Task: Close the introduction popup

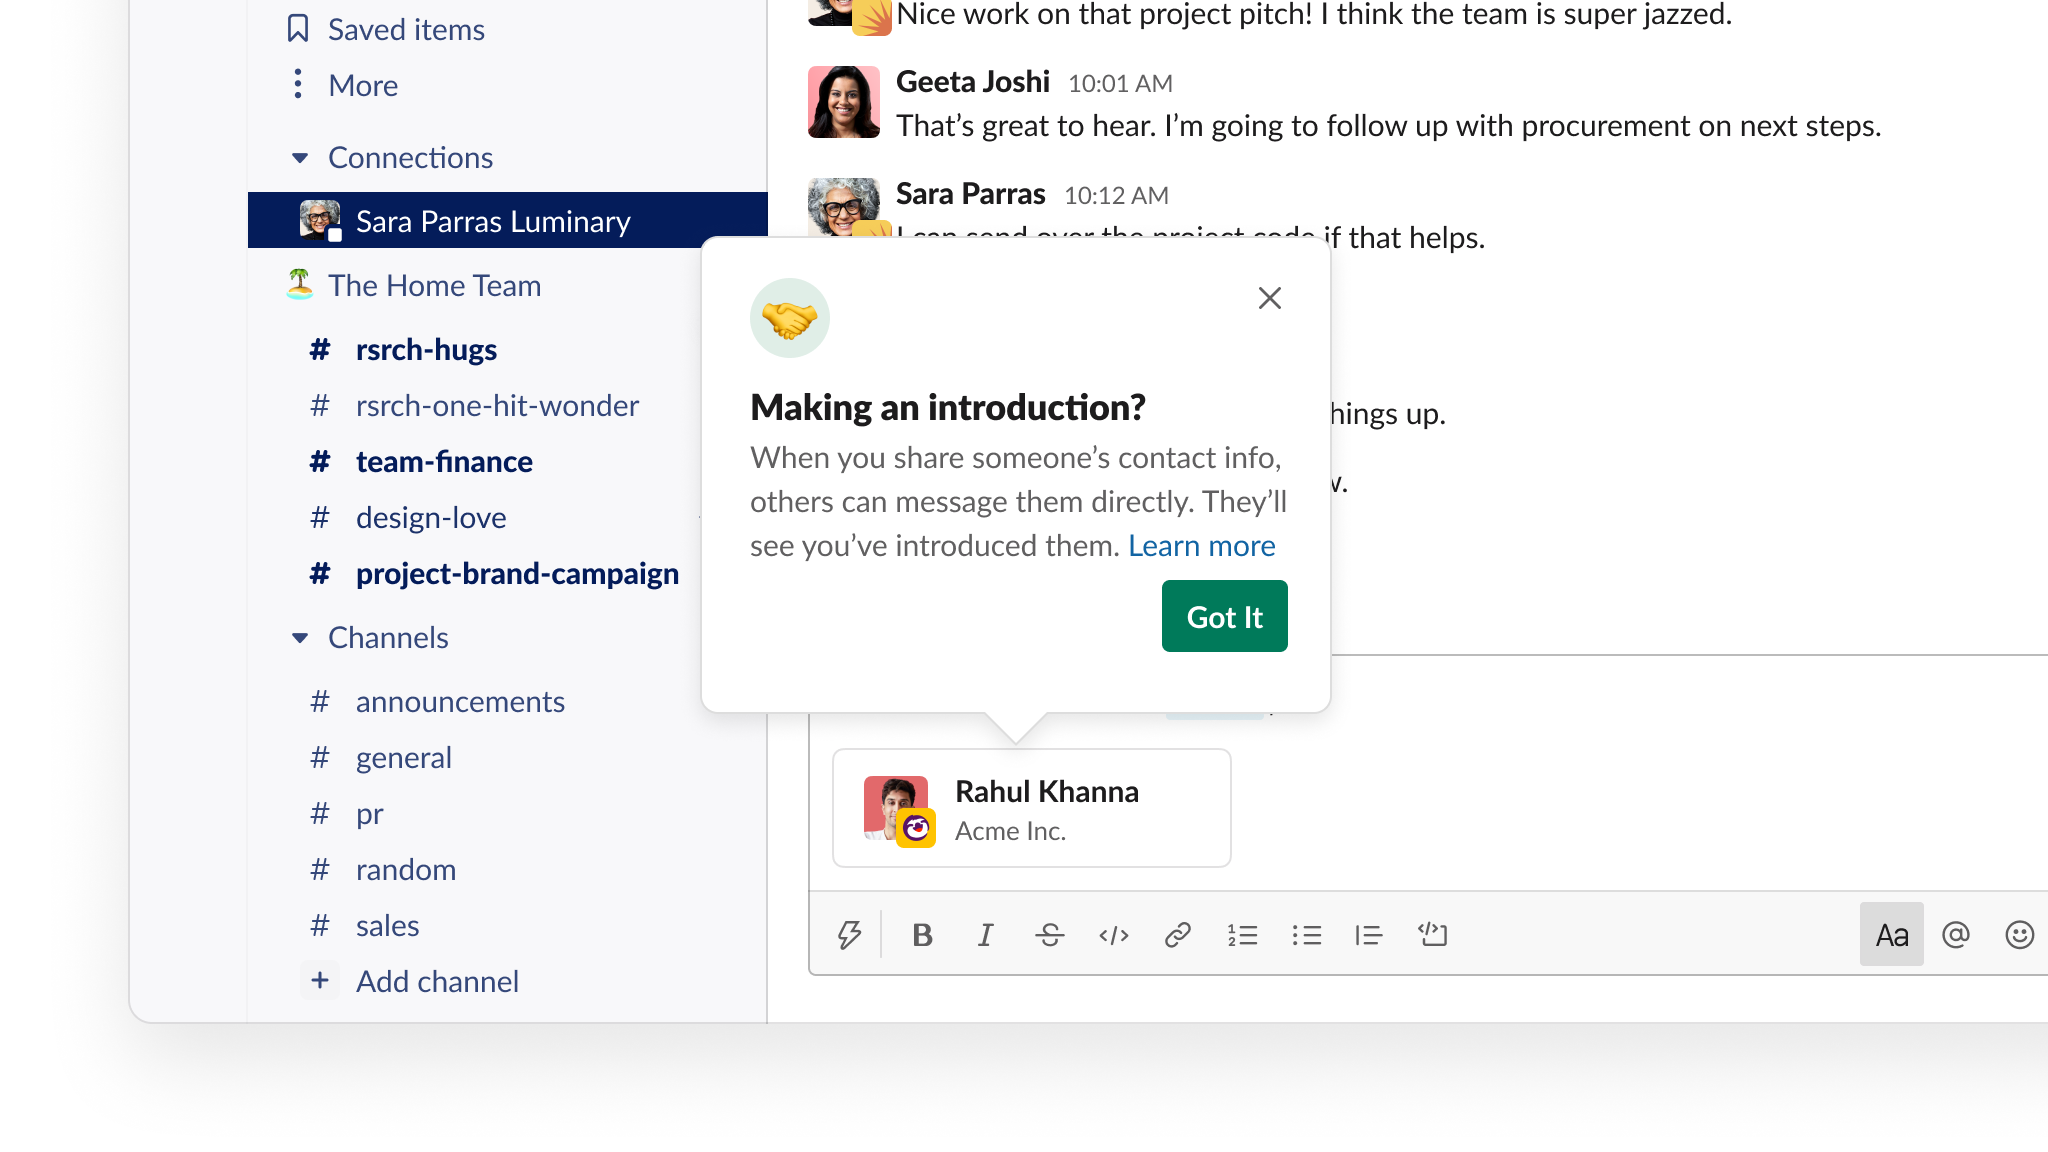Action: [1270, 298]
